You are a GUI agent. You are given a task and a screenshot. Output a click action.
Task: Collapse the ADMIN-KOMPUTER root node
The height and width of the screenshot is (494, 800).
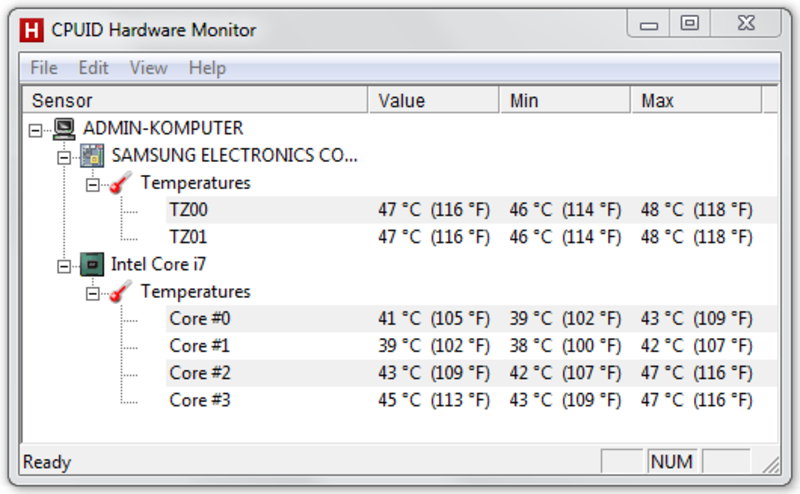[x=35, y=131]
